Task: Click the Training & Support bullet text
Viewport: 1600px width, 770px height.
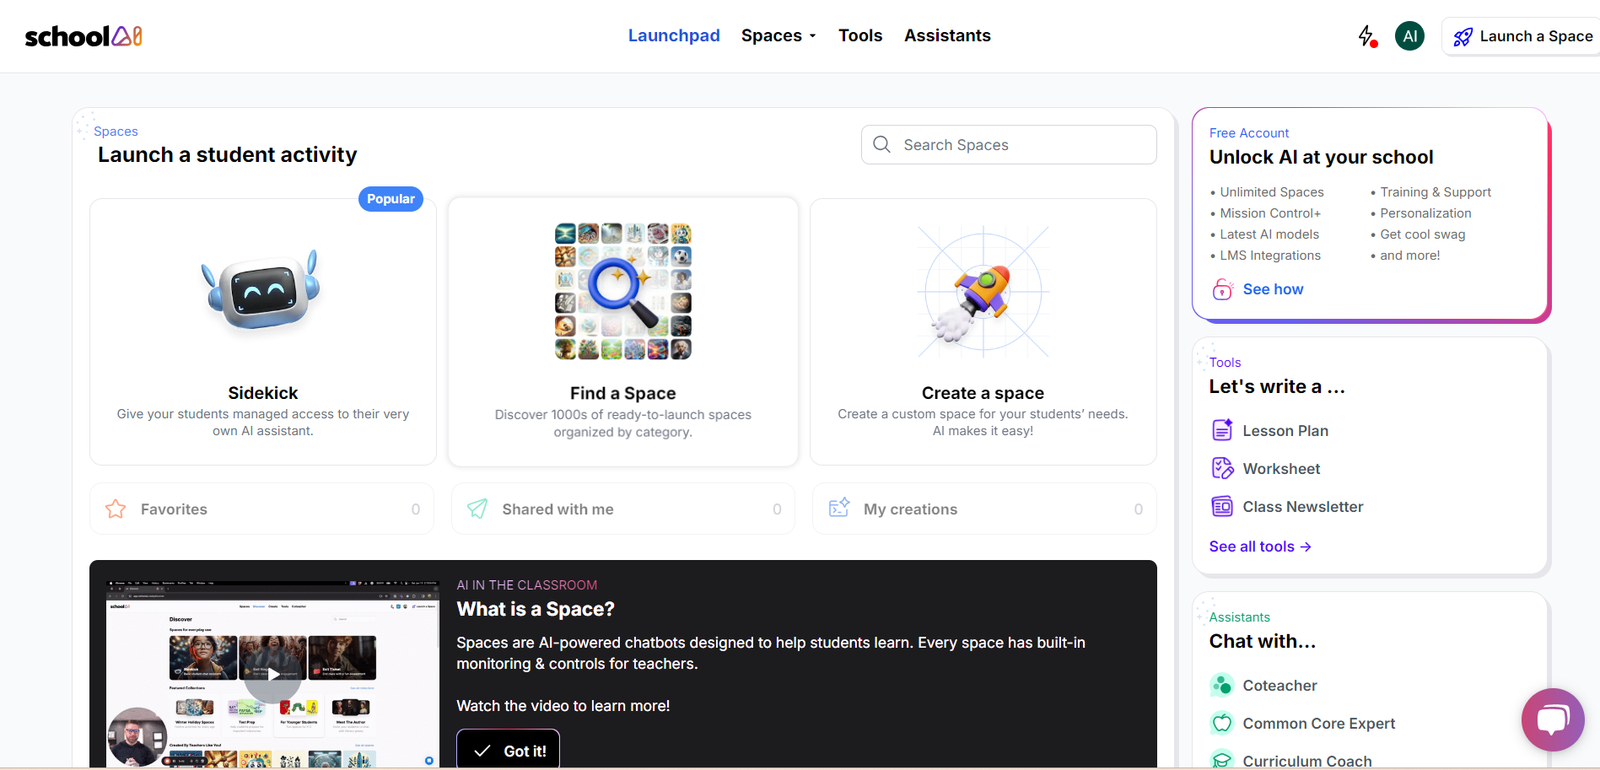Action: click(1436, 192)
